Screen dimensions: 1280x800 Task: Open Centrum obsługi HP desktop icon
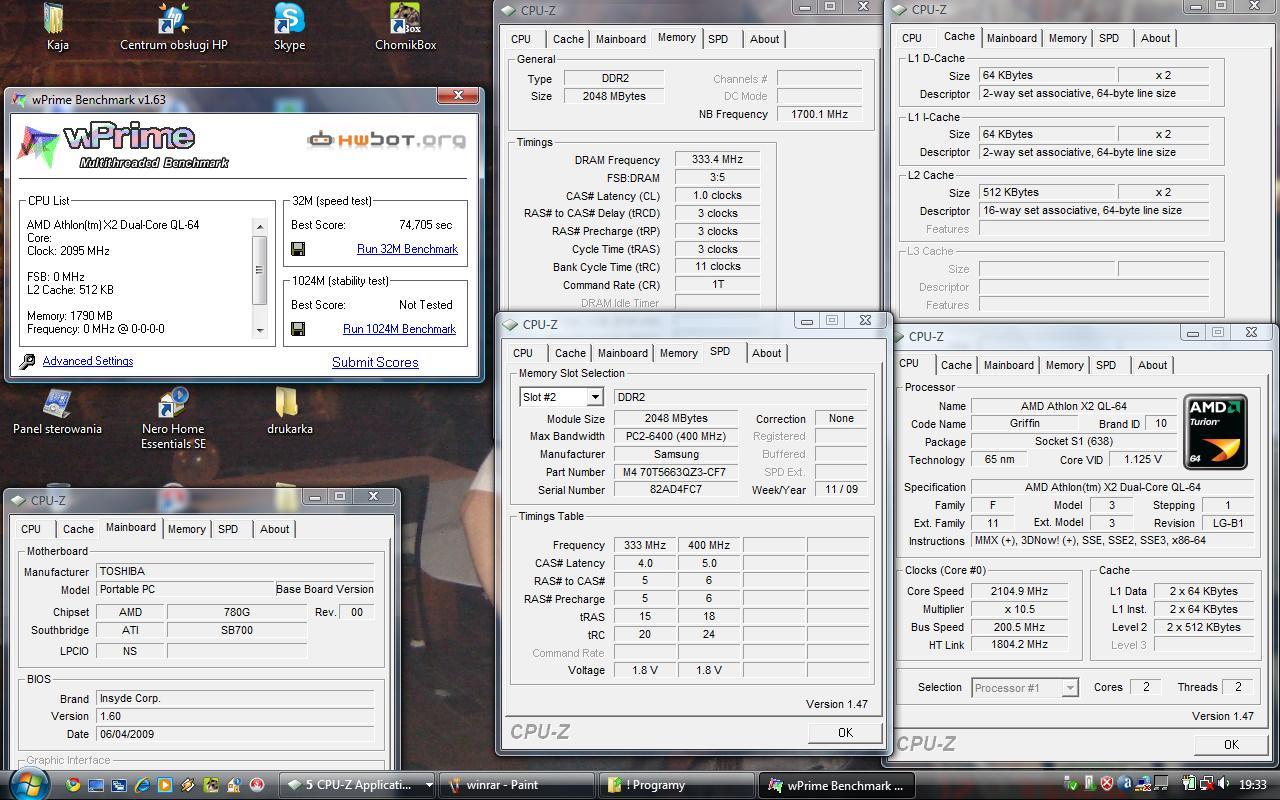173,20
